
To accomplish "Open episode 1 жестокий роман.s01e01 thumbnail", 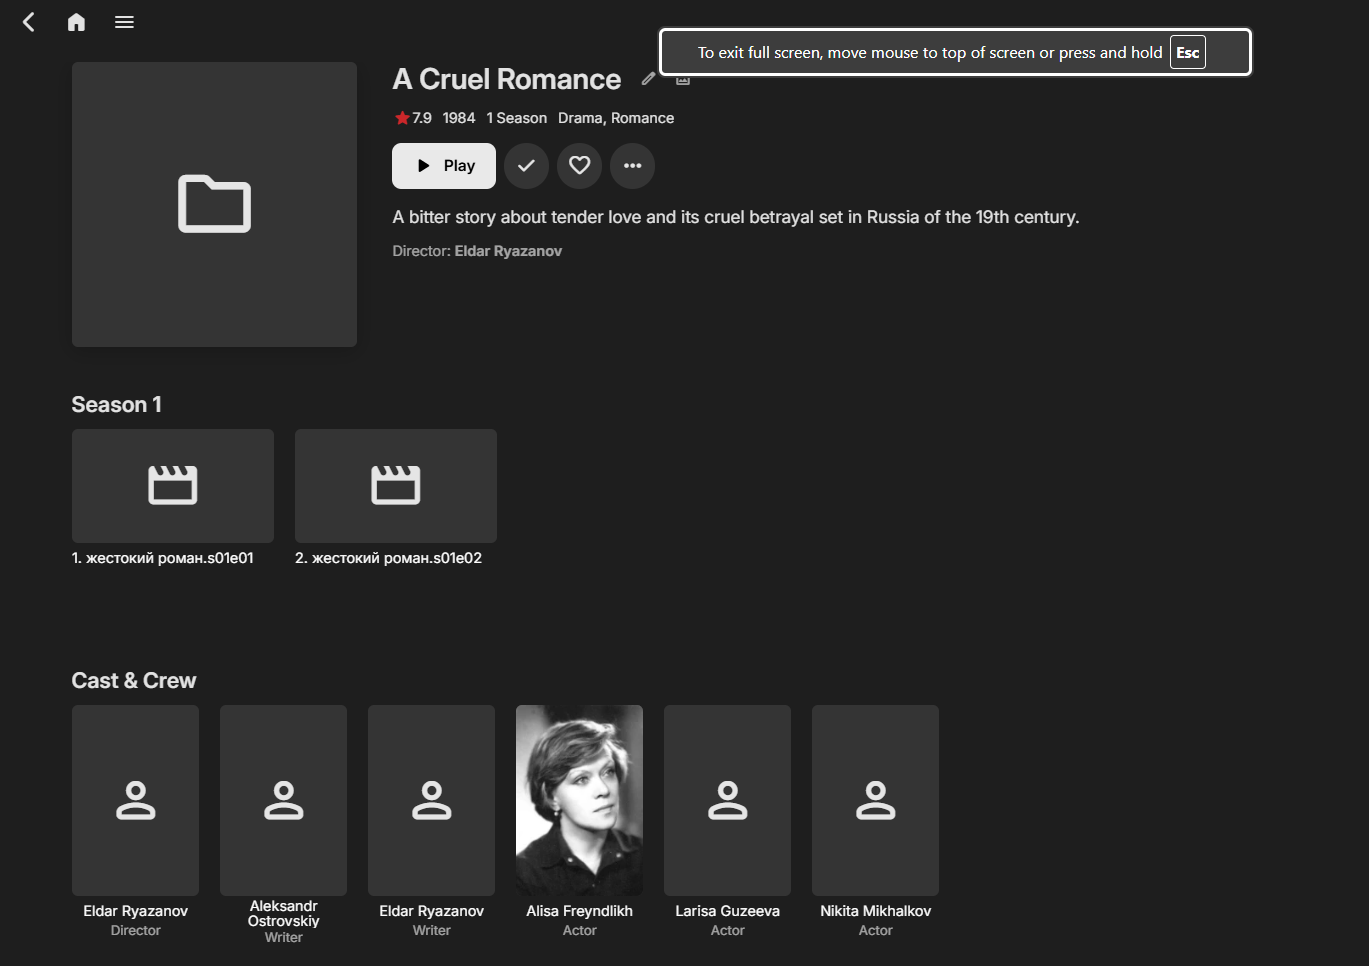I will (173, 486).
